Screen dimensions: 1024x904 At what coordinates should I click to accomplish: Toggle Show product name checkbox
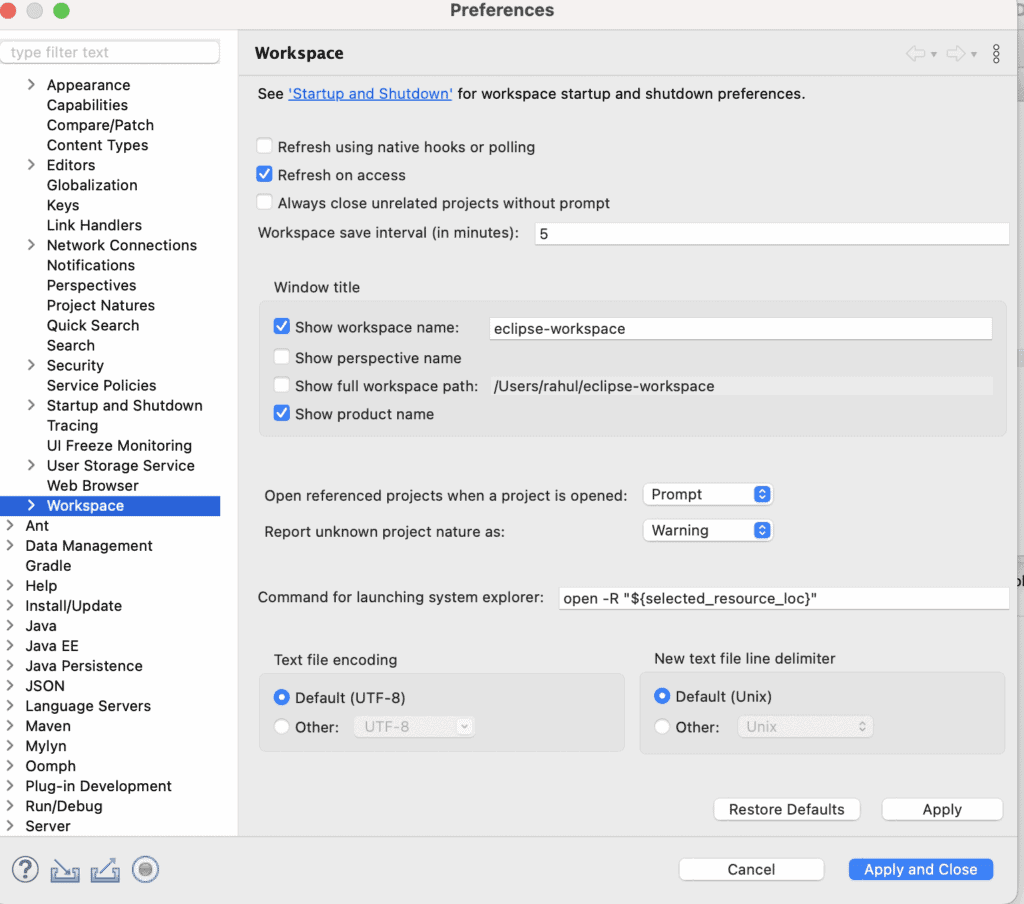click(281, 413)
